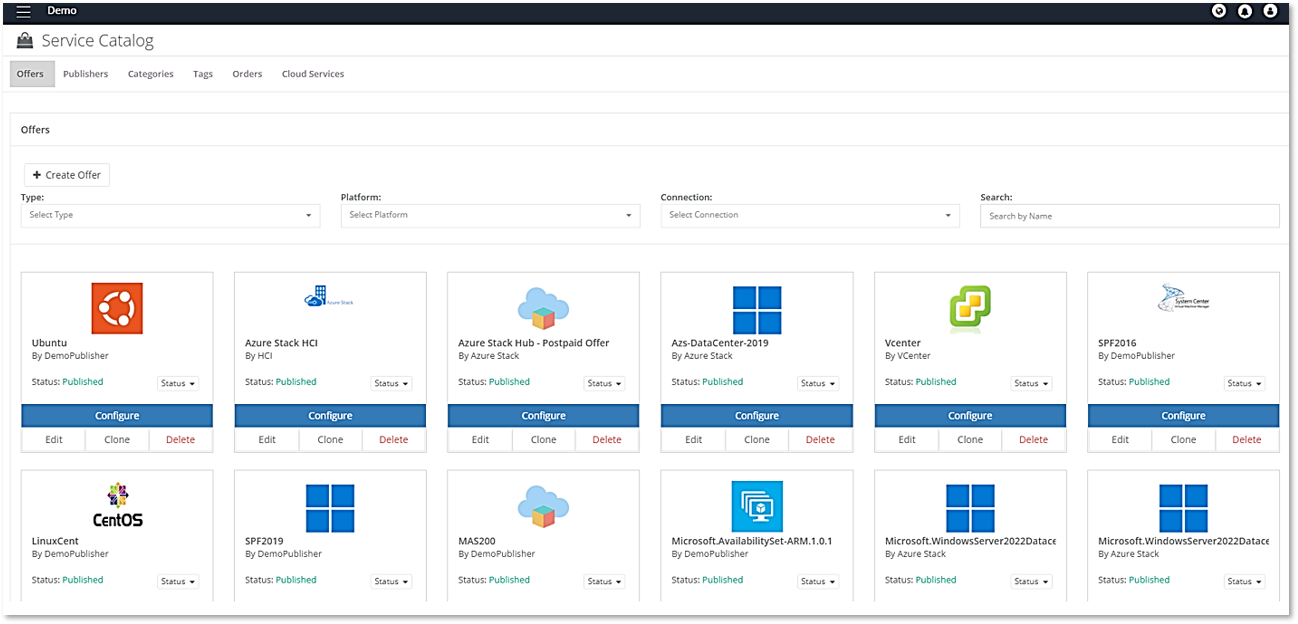Click the Azs-DataCenter-2019 Windows logo
The height and width of the screenshot is (624, 1298).
757,310
